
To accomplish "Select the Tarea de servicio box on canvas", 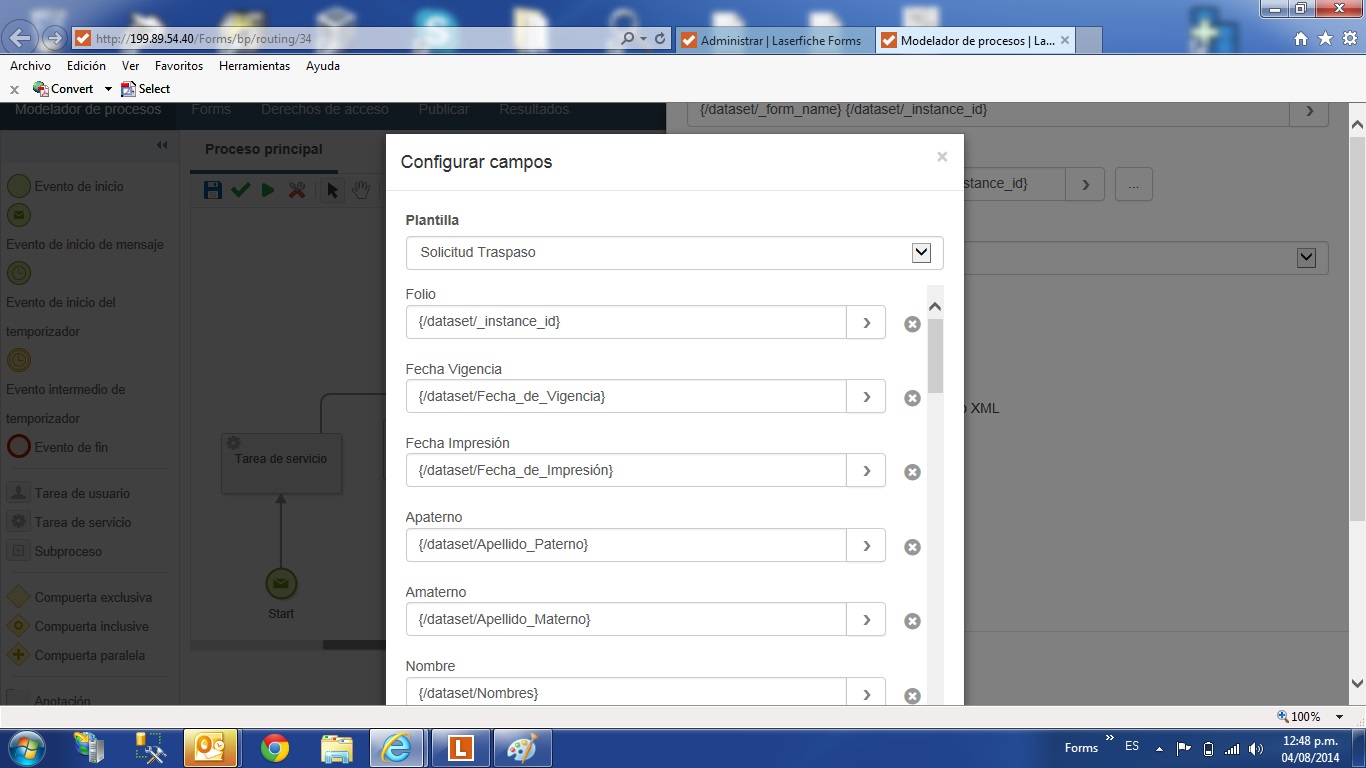I will click(x=281, y=462).
